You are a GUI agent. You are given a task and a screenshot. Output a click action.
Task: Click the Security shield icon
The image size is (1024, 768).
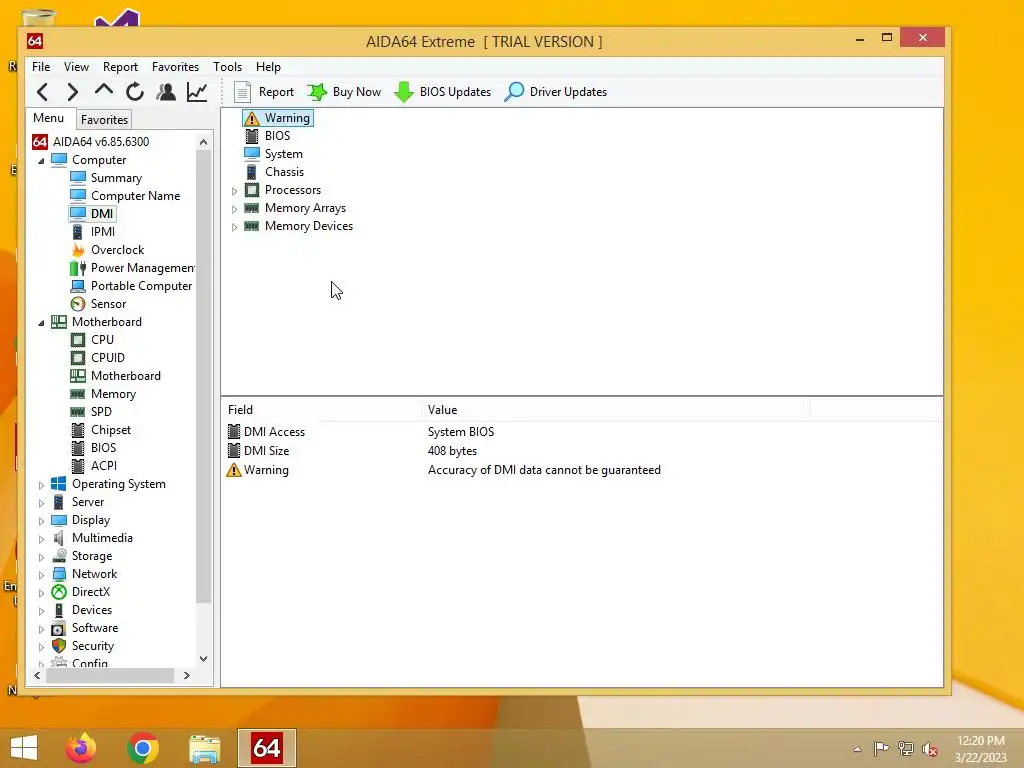[59, 646]
